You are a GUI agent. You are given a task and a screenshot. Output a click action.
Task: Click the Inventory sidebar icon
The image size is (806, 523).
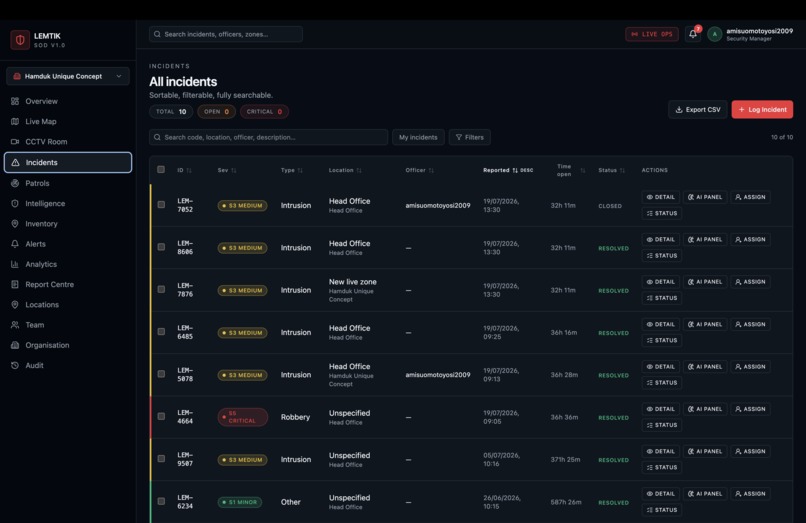click(x=15, y=224)
